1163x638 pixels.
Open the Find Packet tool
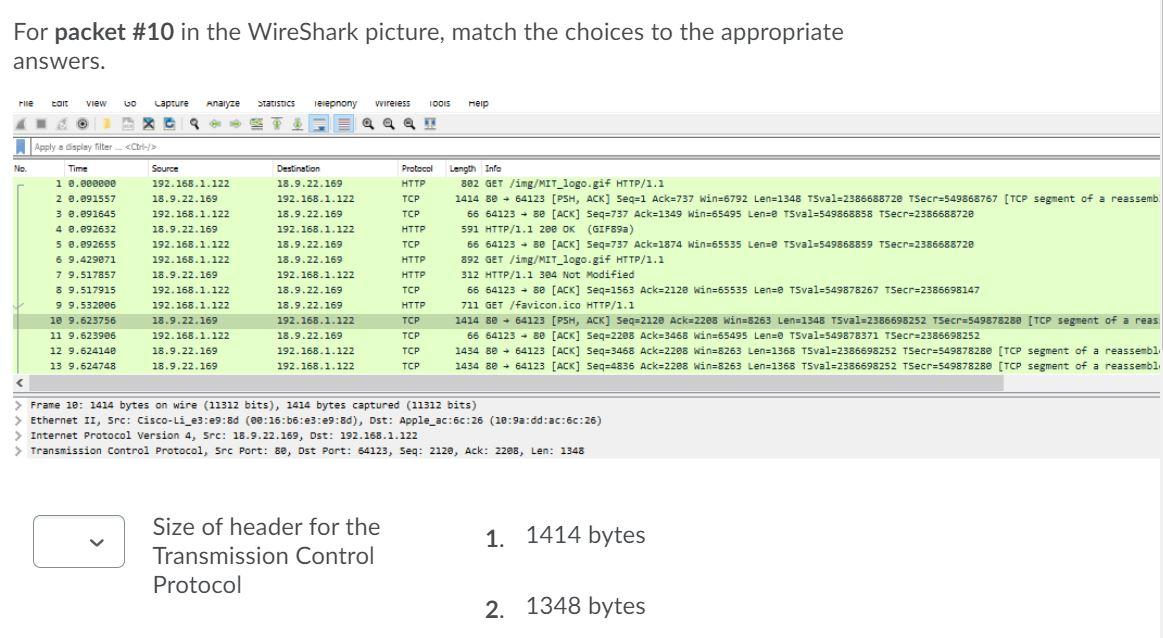point(193,123)
